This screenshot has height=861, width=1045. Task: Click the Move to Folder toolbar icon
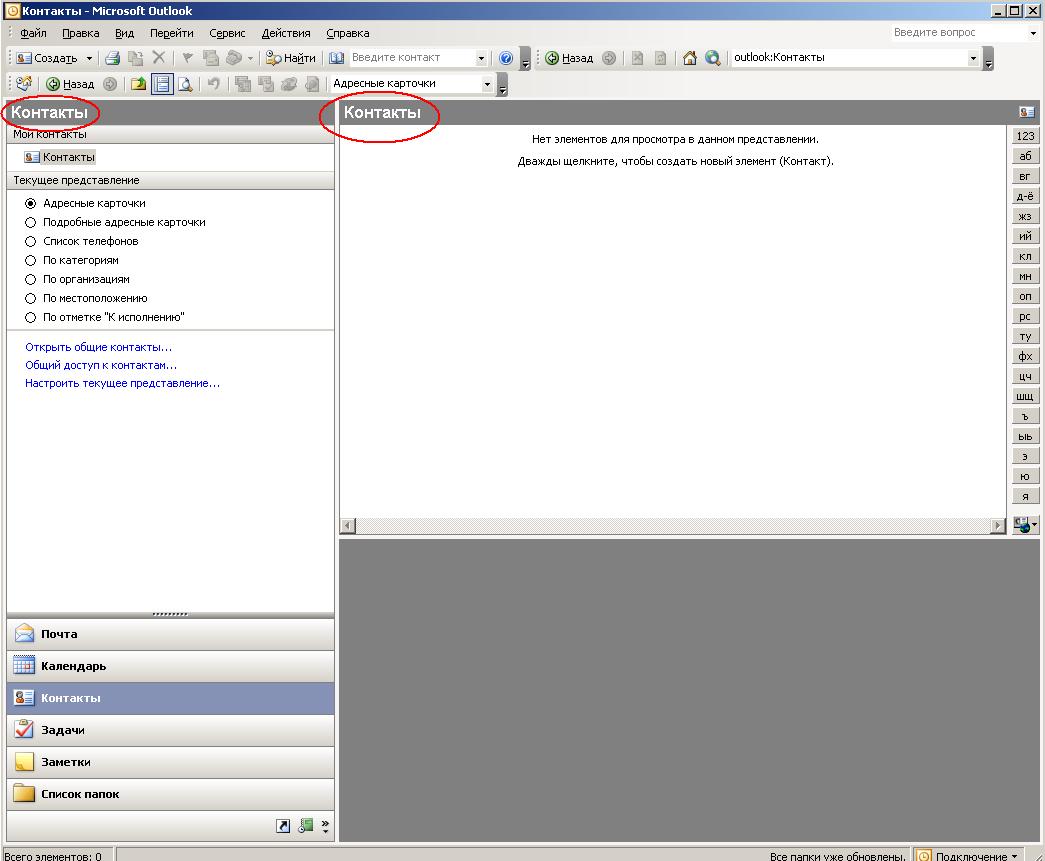click(136, 58)
